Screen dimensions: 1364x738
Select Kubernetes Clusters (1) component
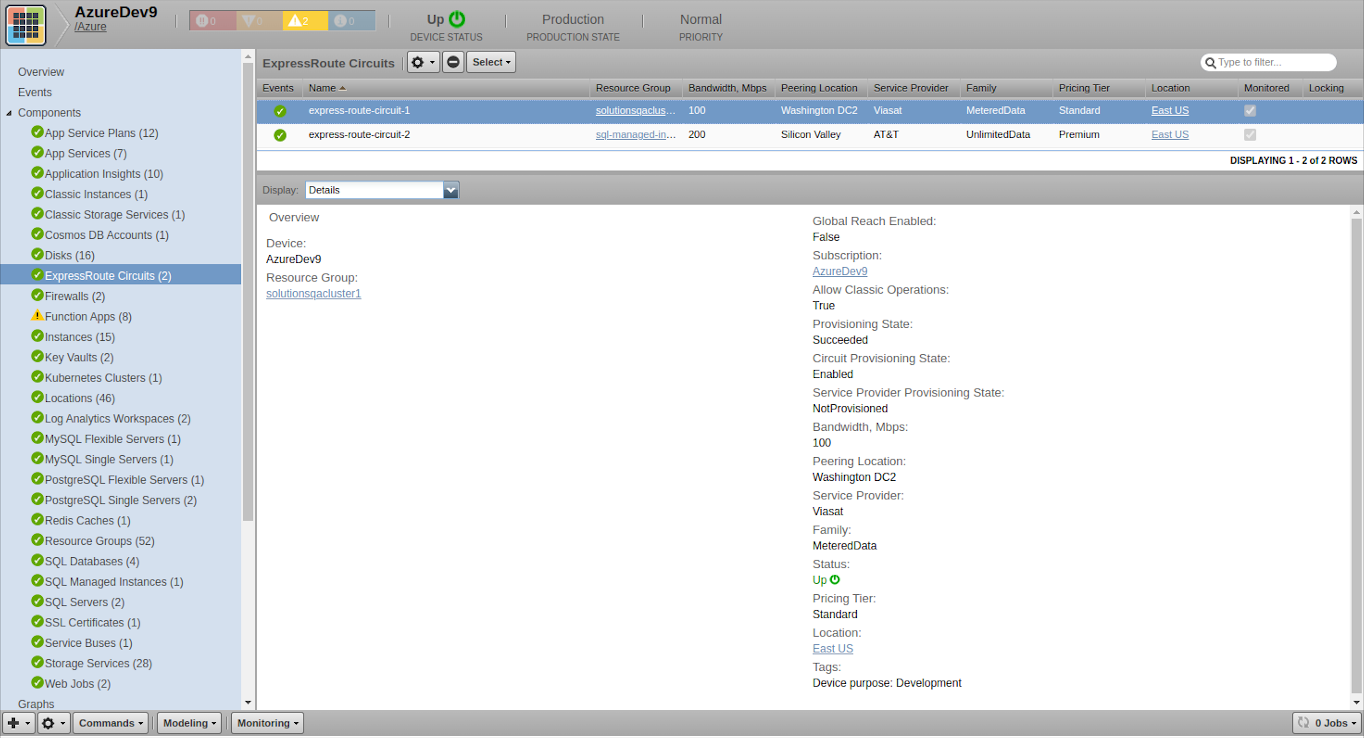tap(103, 378)
